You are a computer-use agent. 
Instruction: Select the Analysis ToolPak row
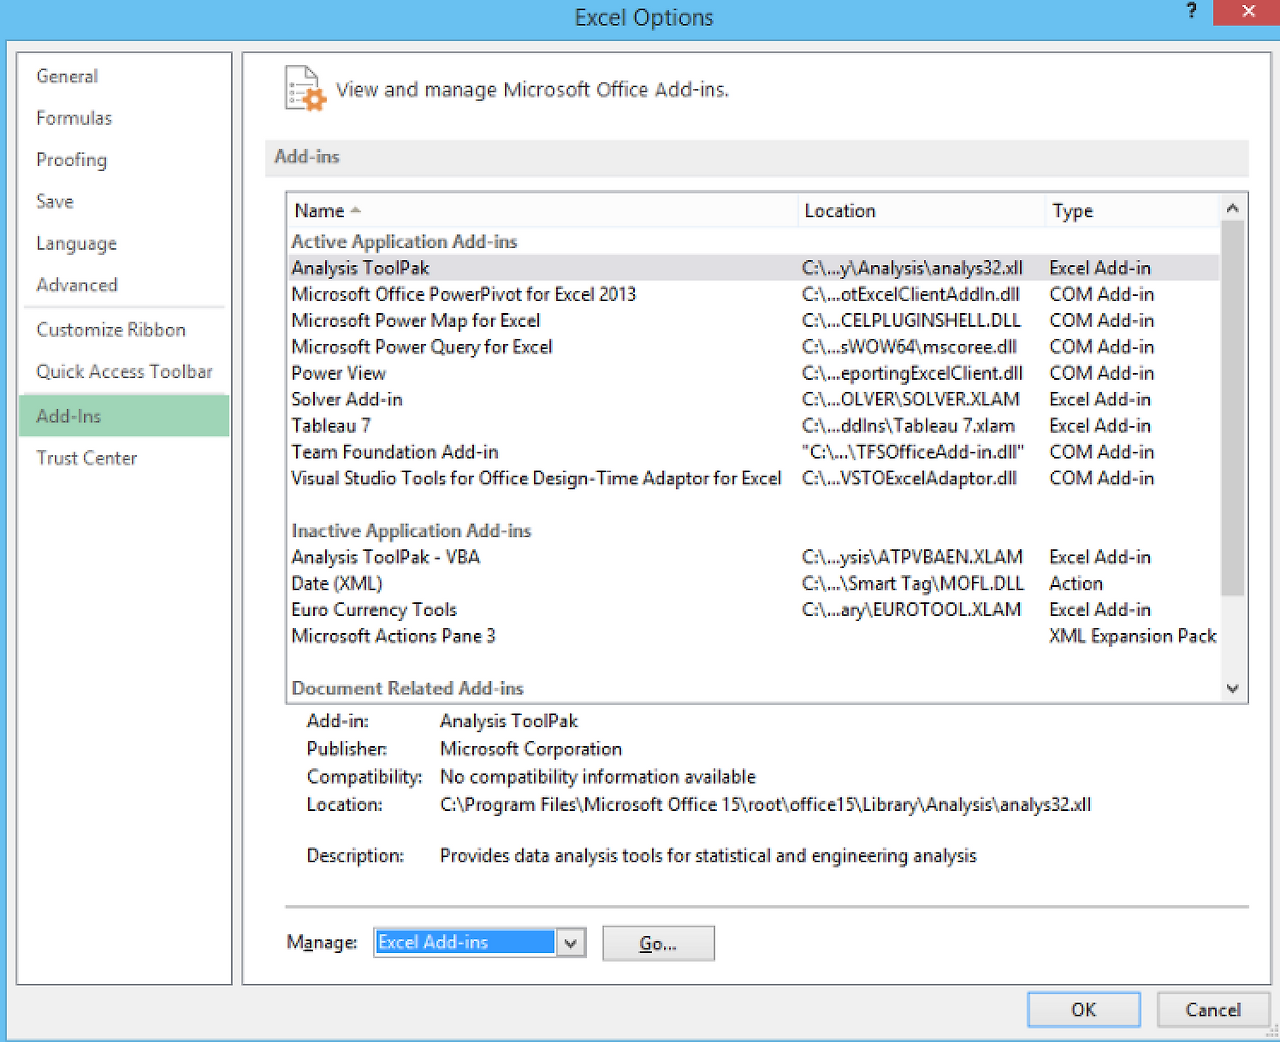pos(753,268)
